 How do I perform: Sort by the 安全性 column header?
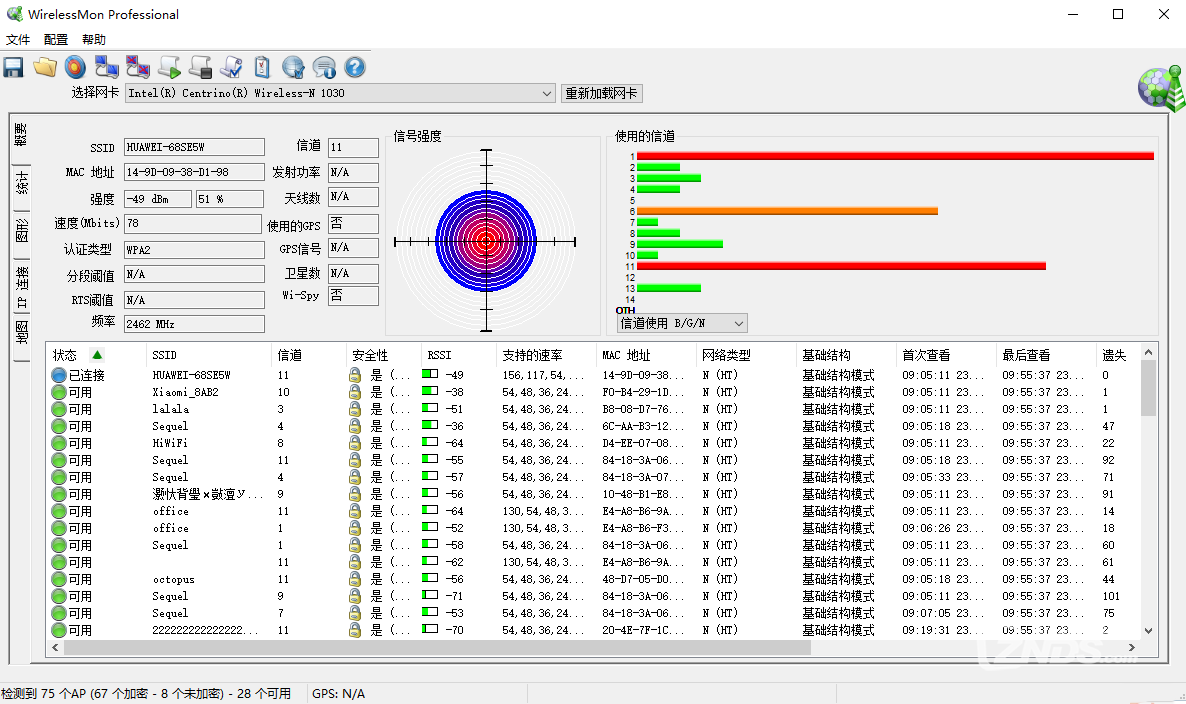coord(383,355)
